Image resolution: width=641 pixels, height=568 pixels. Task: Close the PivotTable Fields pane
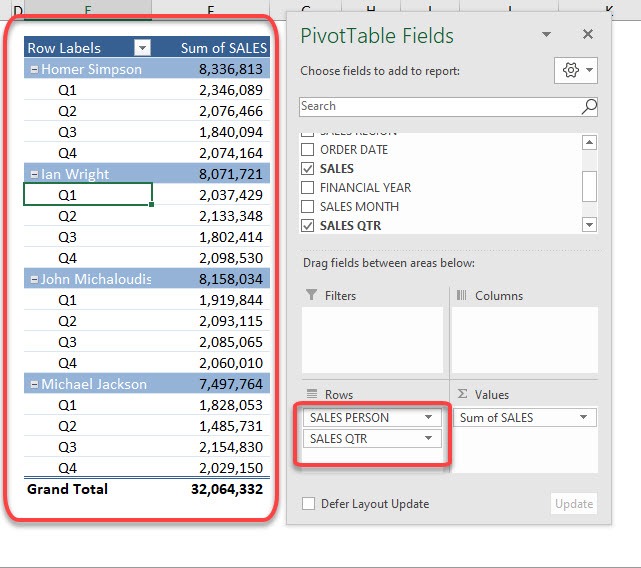tap(587, 34)
